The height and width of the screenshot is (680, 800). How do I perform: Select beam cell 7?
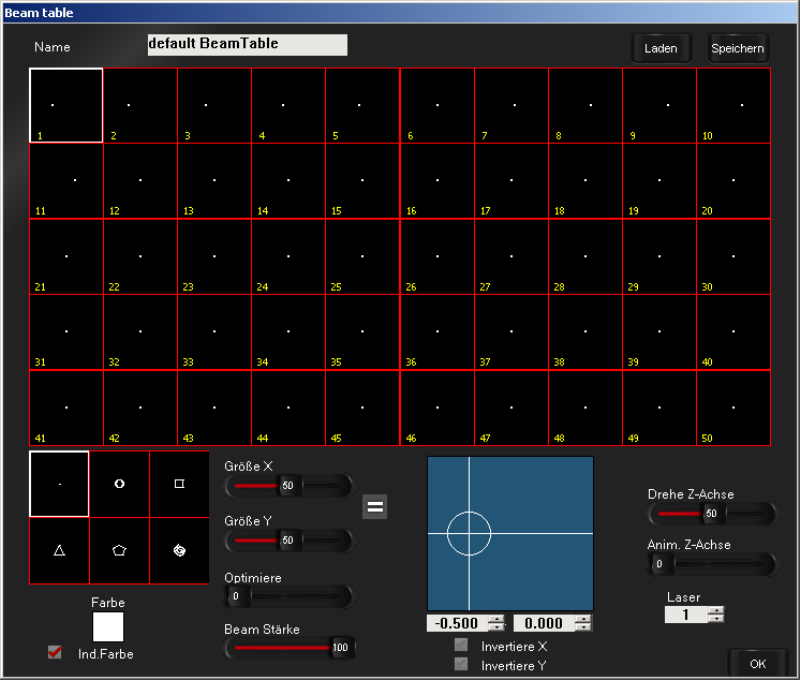512,105
